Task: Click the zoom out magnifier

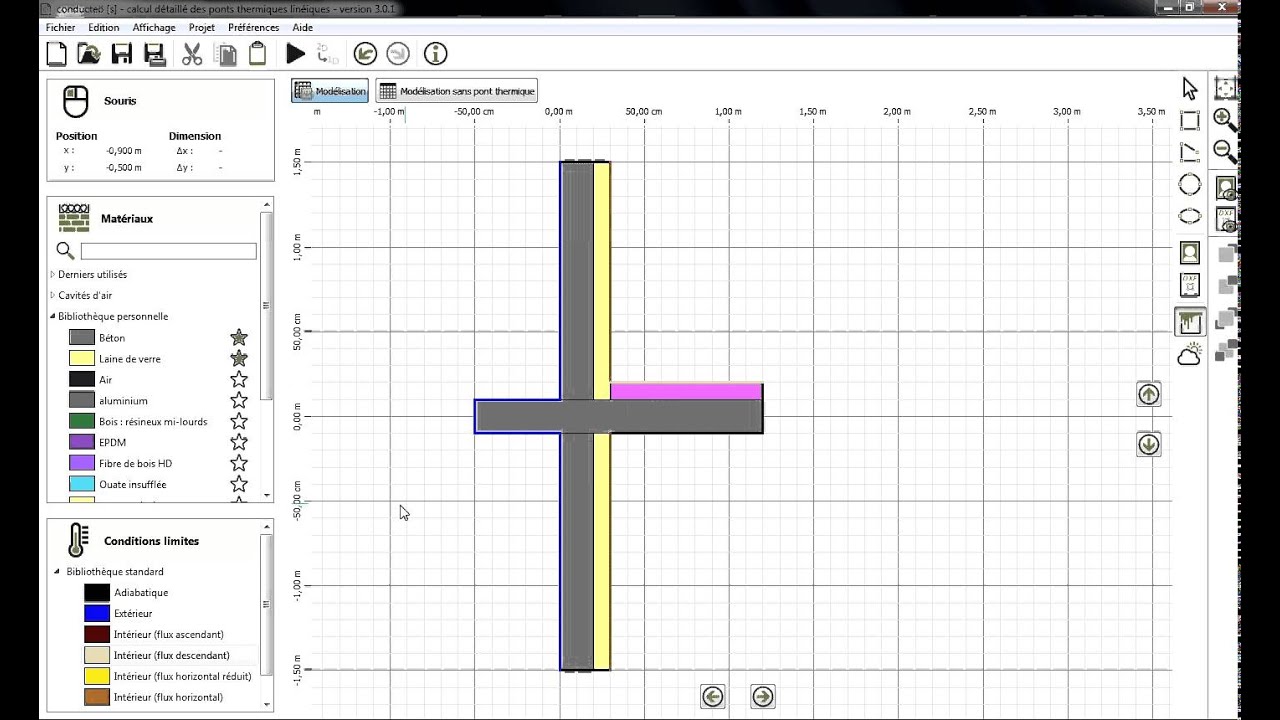Action: coord(1225,152)
